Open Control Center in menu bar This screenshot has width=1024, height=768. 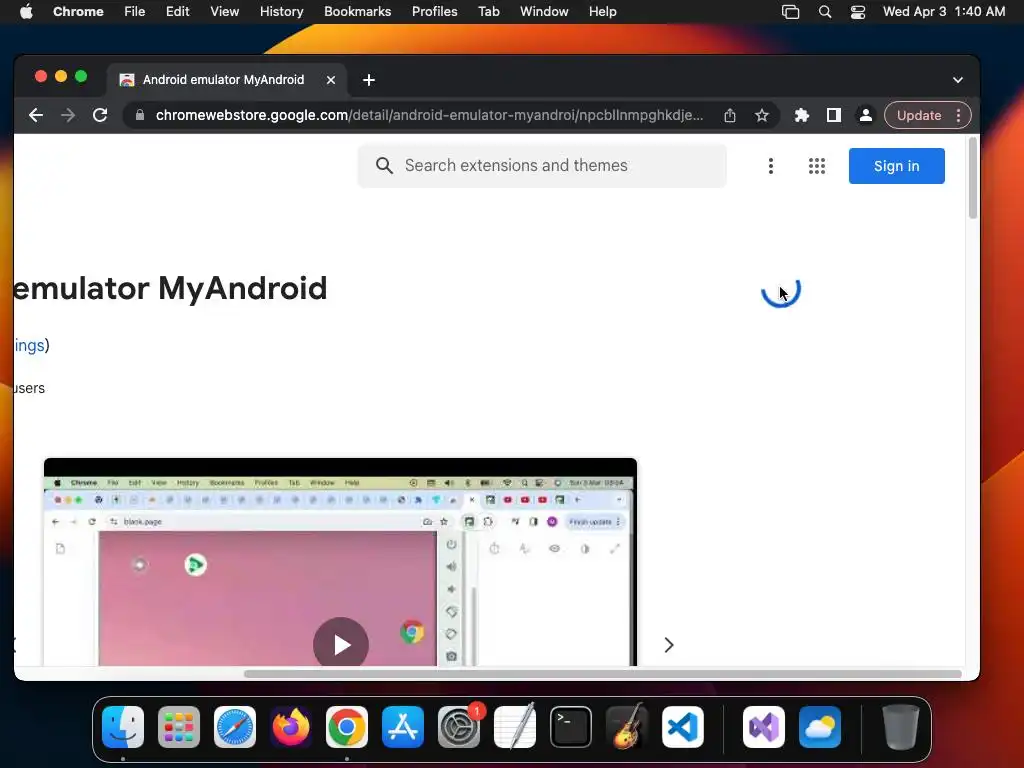point(857,12)
